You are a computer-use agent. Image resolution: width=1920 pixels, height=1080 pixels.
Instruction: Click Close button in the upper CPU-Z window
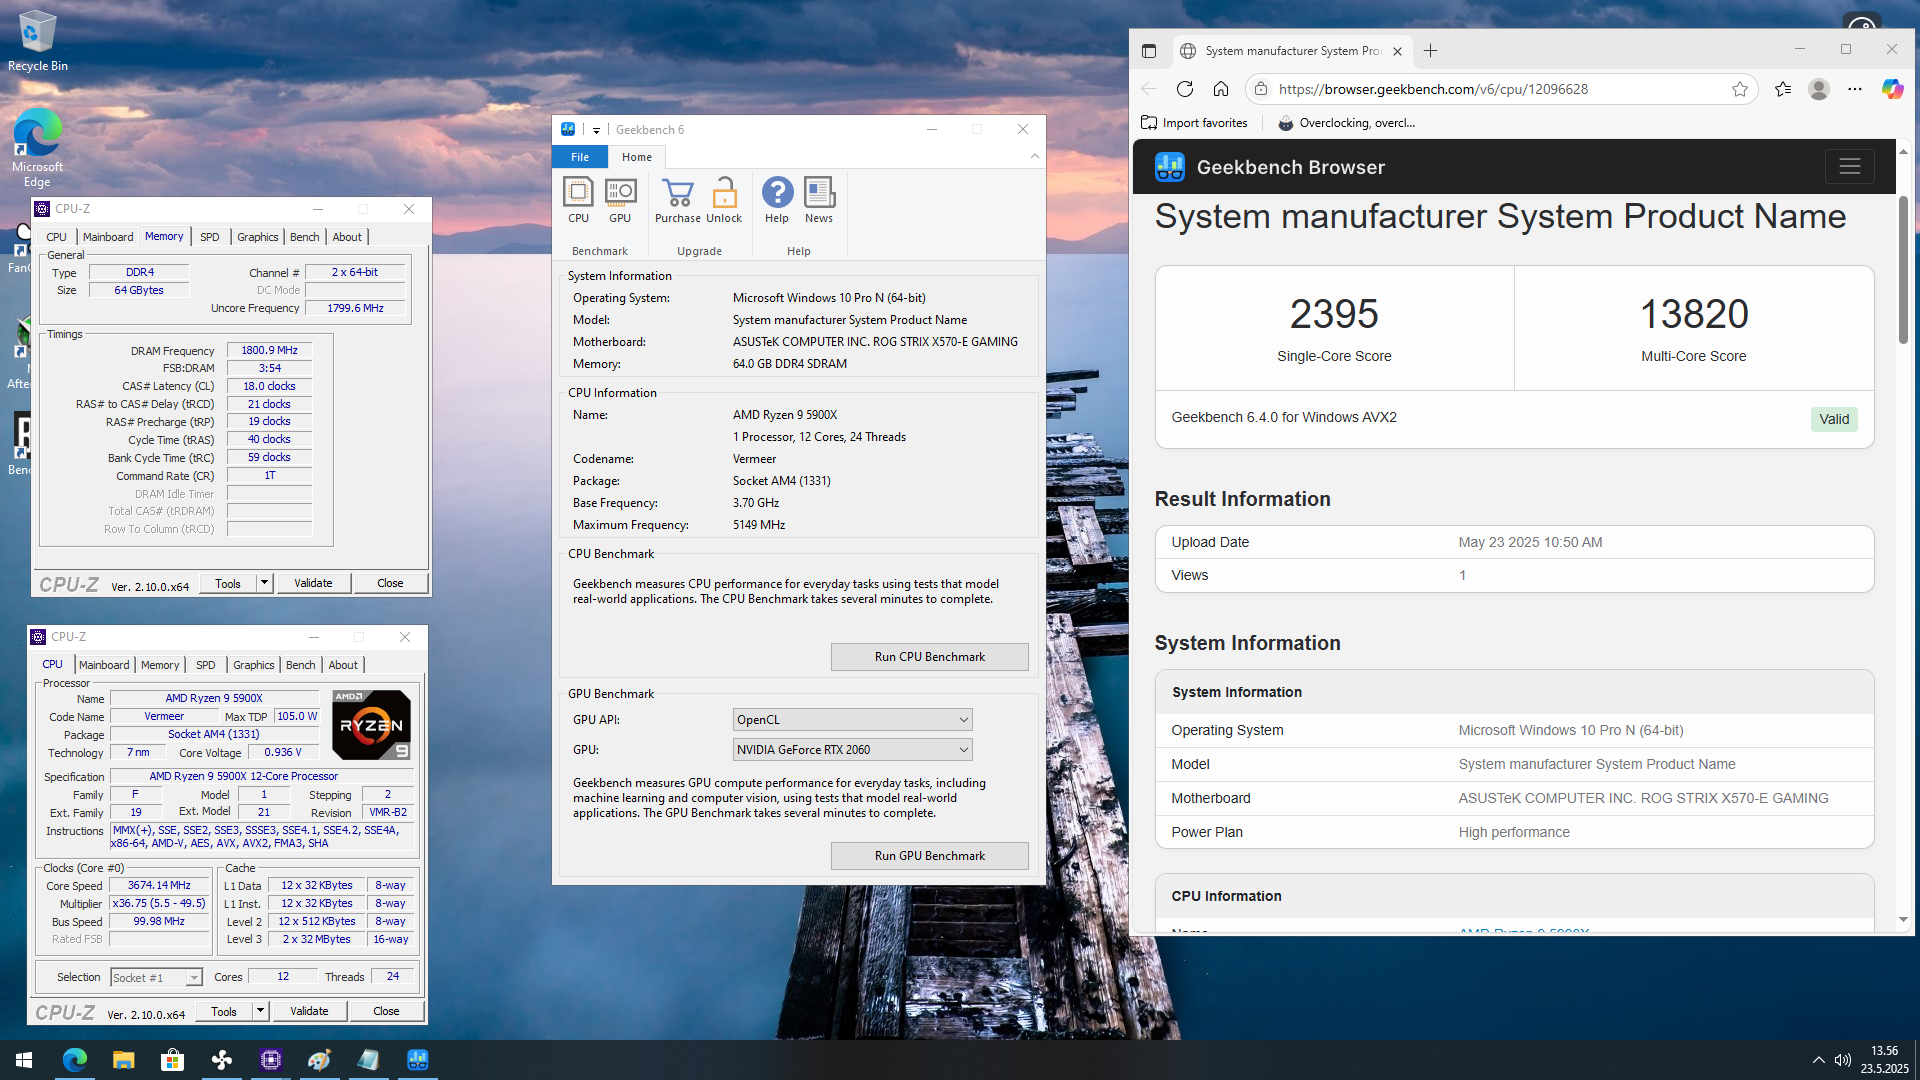click(390, 583)
